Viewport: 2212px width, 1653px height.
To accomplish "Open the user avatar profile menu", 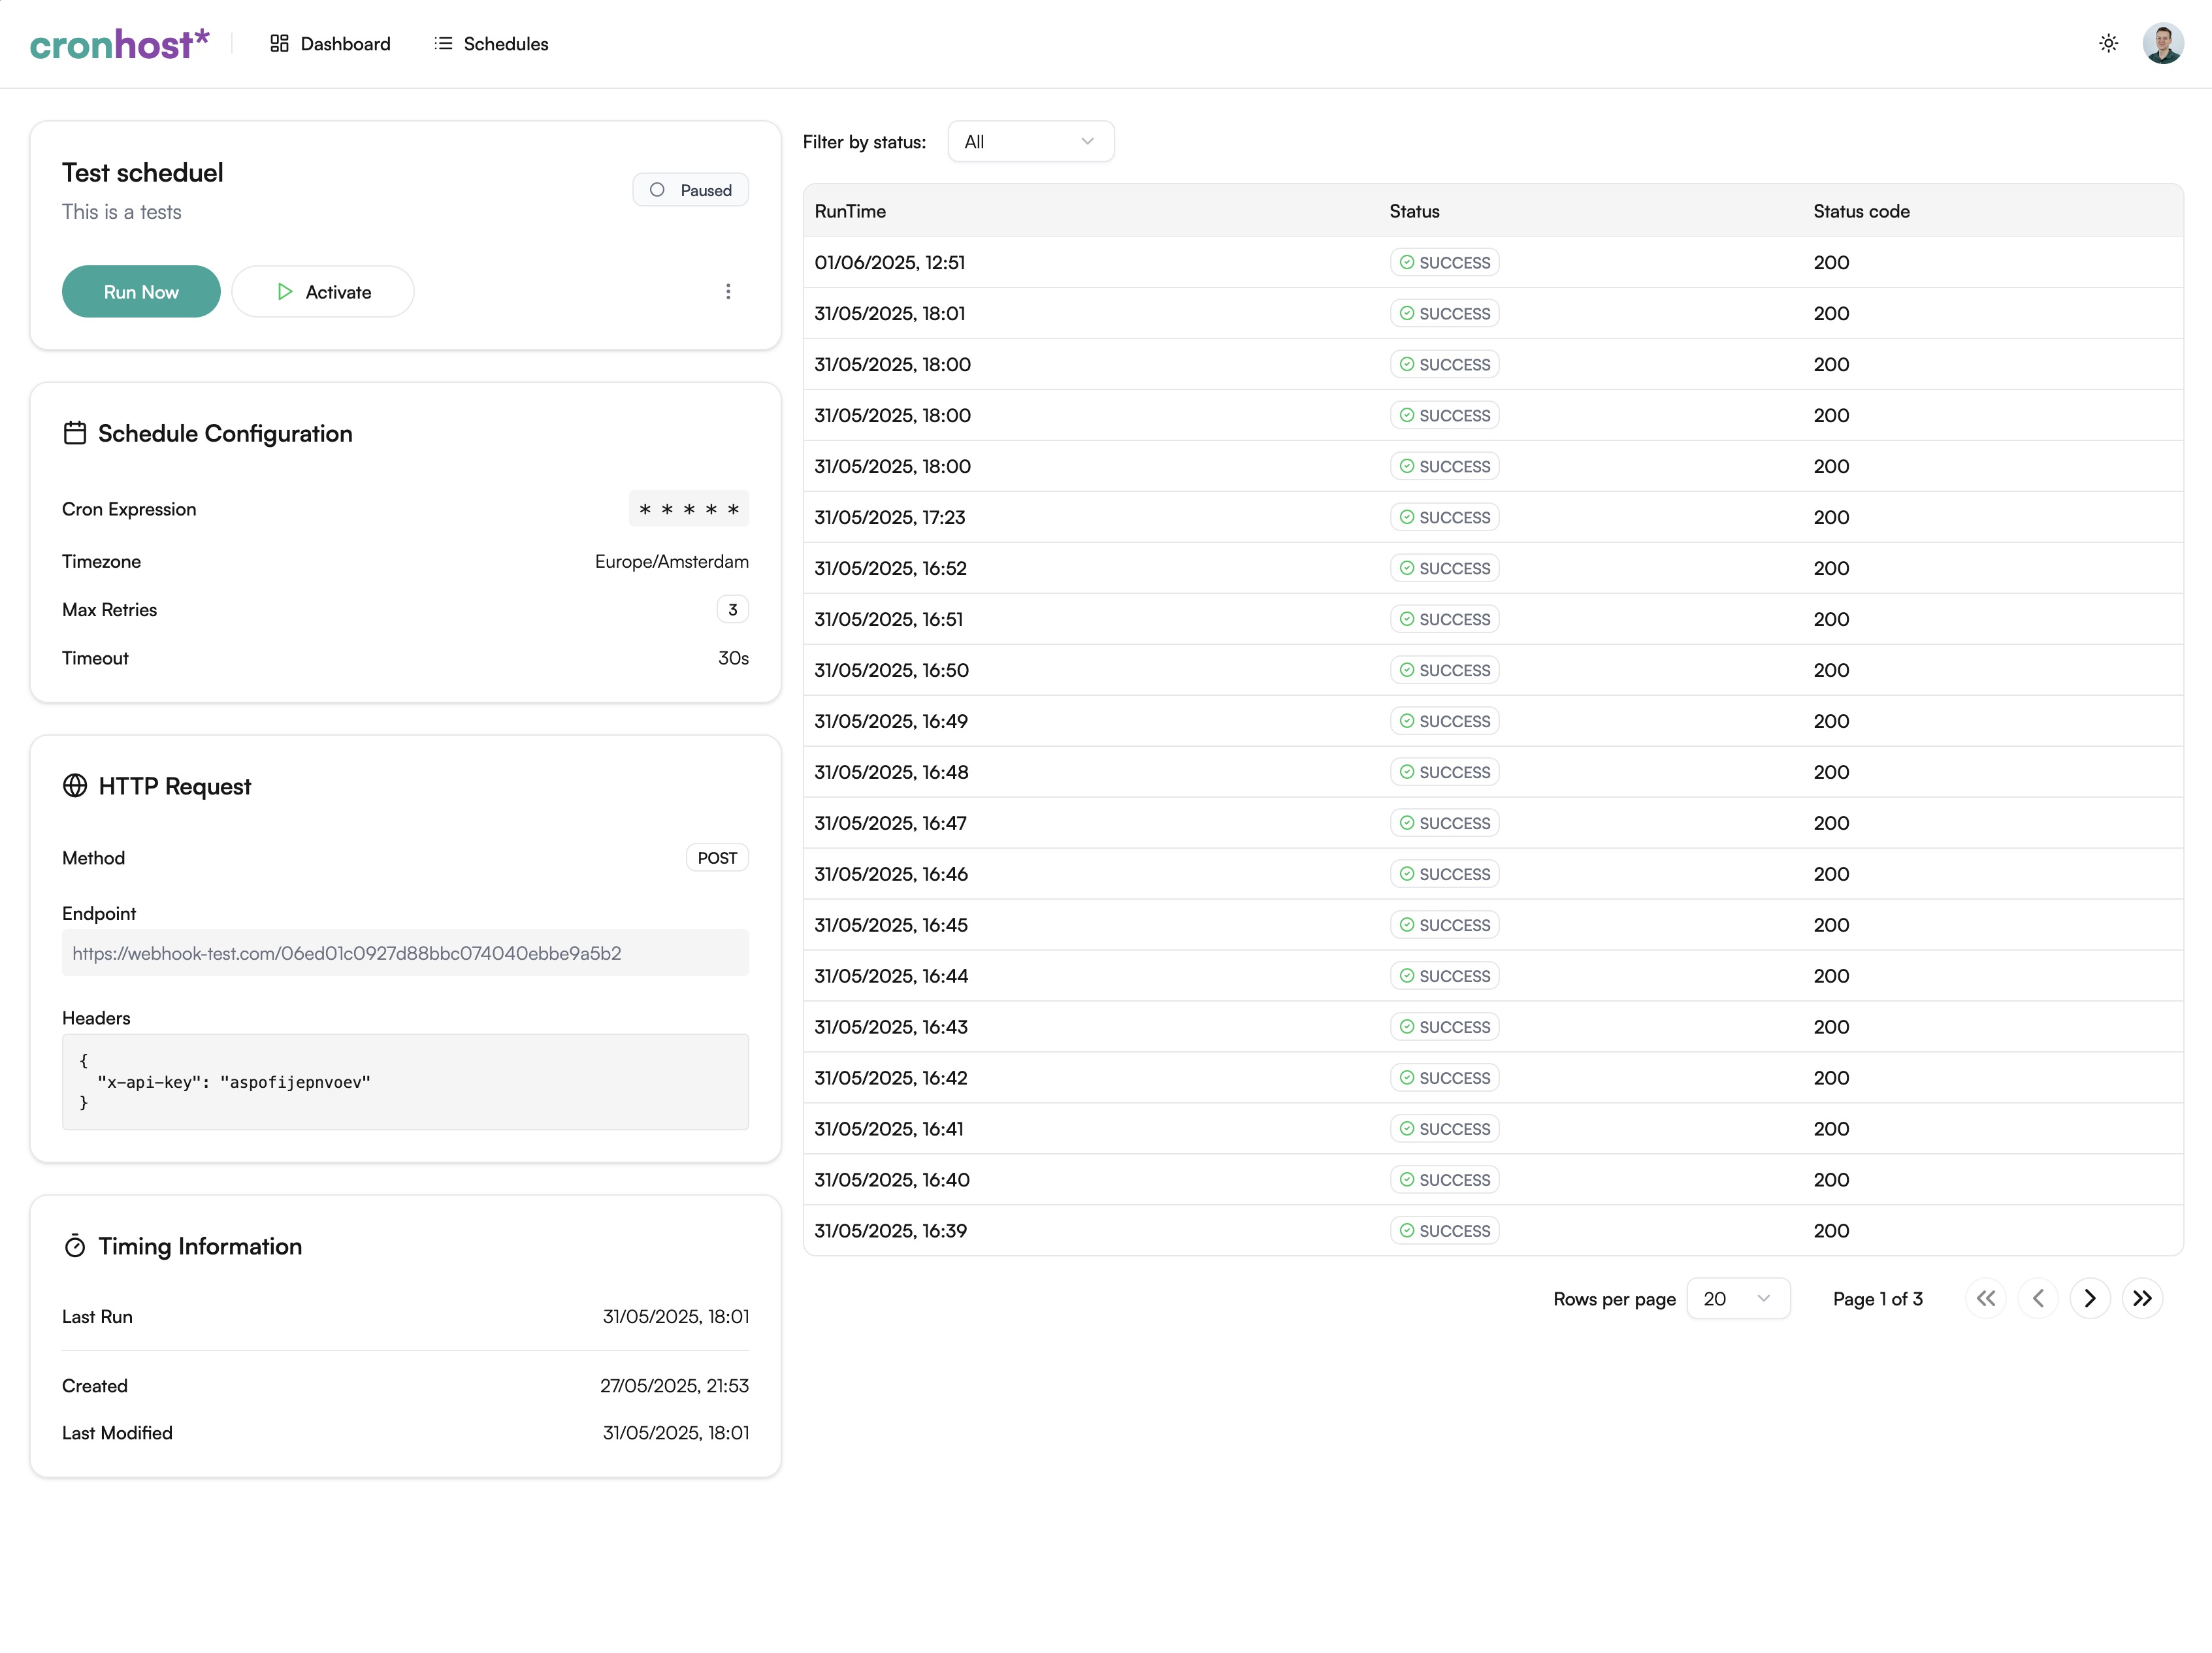I will (2162, 43).
